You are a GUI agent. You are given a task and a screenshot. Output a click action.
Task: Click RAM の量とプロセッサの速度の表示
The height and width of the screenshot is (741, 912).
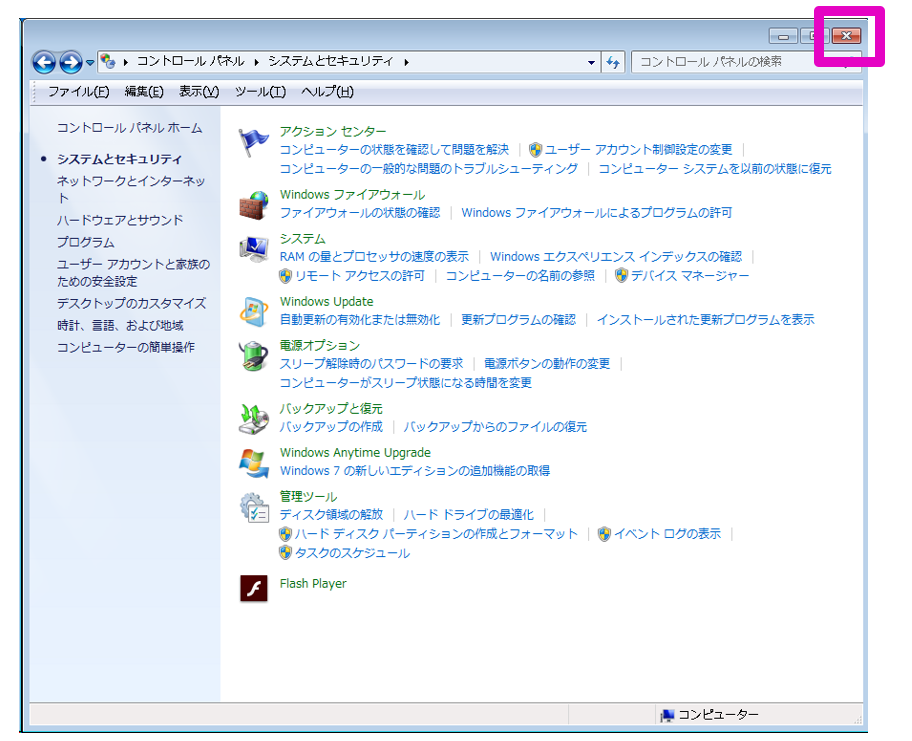[374, 256]
